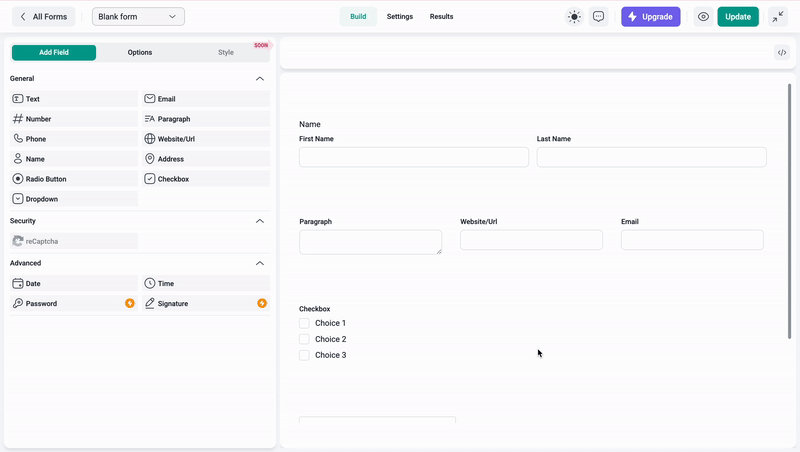Image resolution: width=800 pixels, height=452 pixels.
Task: Open the embed code icon
Action: point(782,53)
